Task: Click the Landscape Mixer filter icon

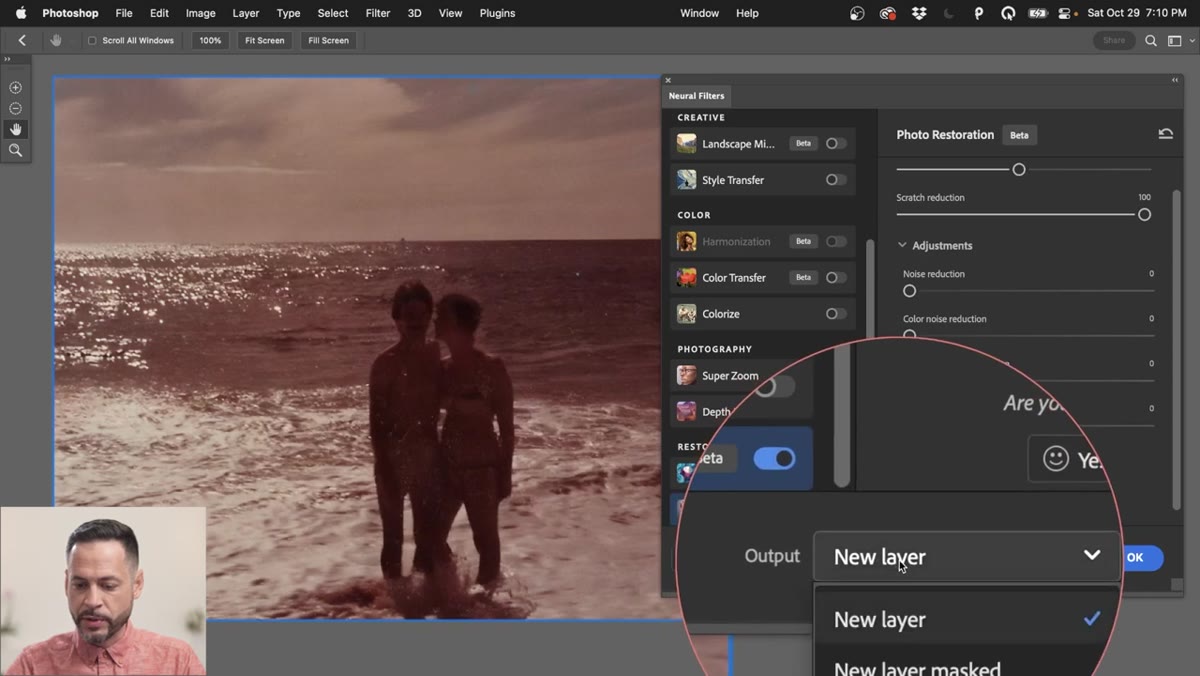Action: tap(686, 143)
